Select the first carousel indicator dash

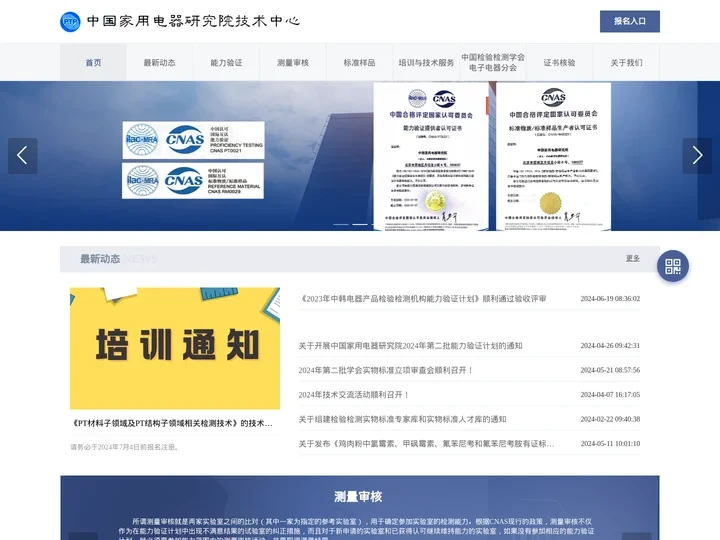coord(341,224)
